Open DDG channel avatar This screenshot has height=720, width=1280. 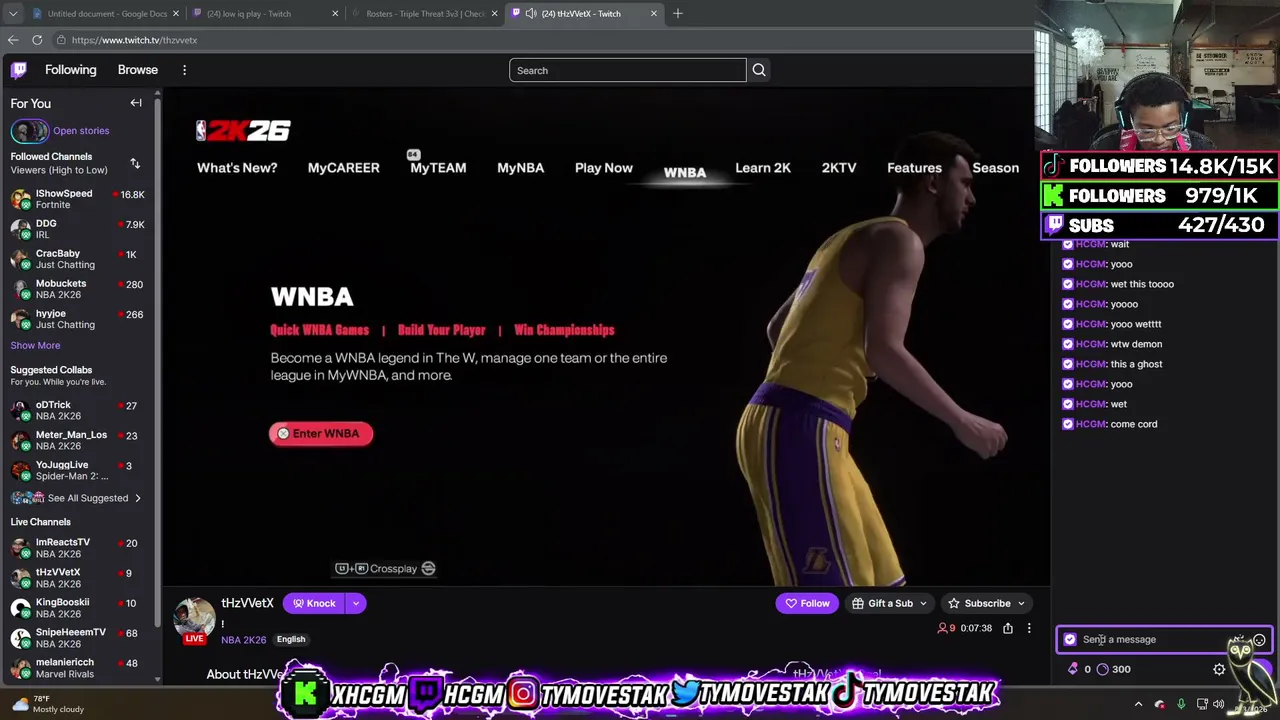pyautogui.click(x=21, y=229)
